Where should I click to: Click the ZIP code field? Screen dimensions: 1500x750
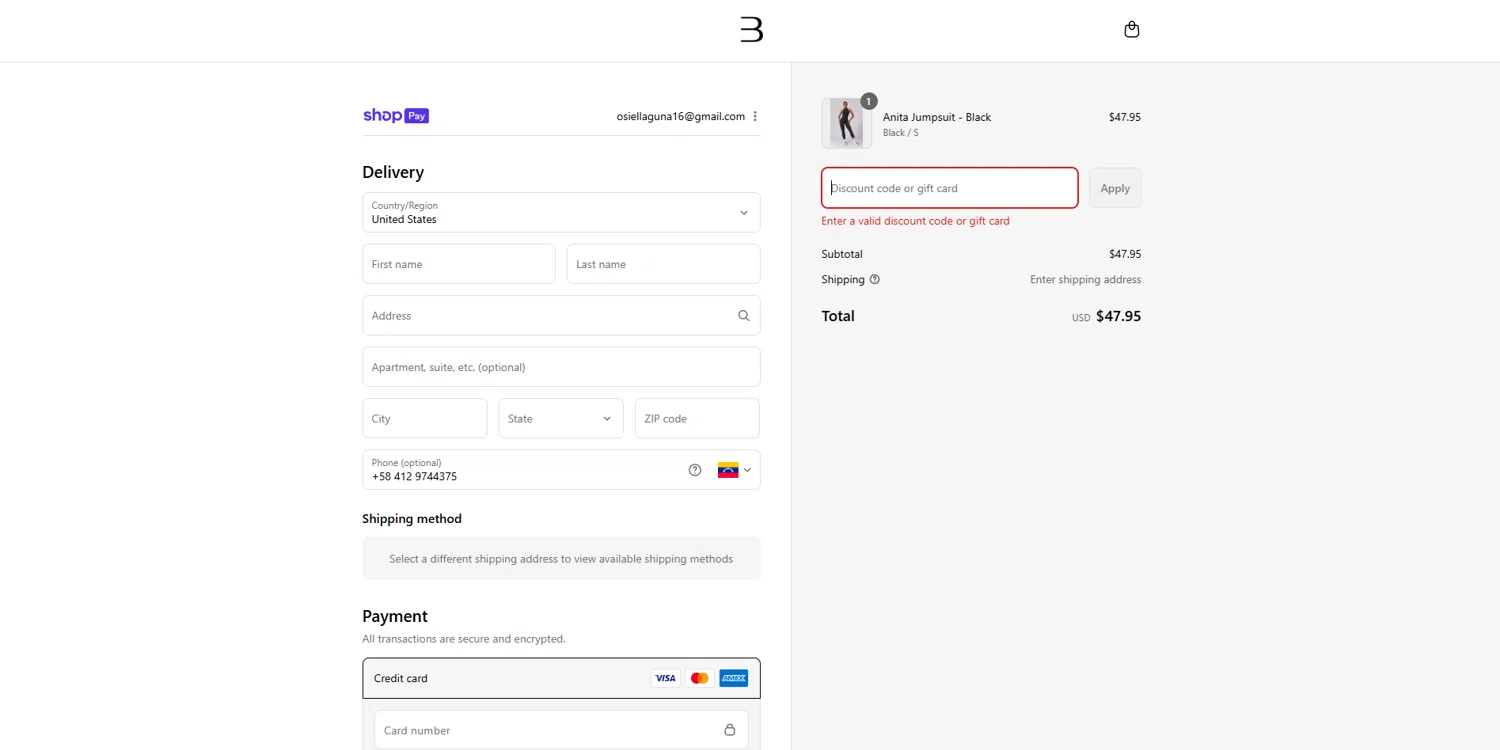(x=697, y=418)
